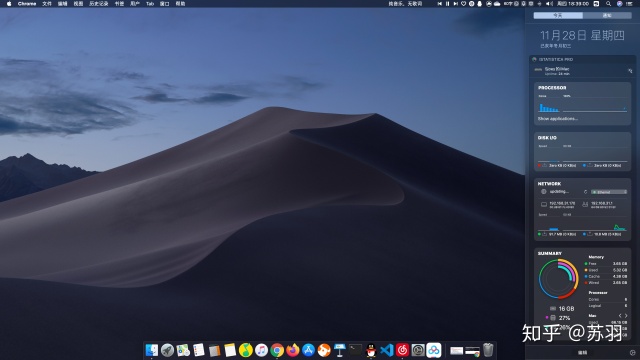
Task: Launch Visual Studio Code from the Dock
Action: pyautogui.click(x=387, y=350)
